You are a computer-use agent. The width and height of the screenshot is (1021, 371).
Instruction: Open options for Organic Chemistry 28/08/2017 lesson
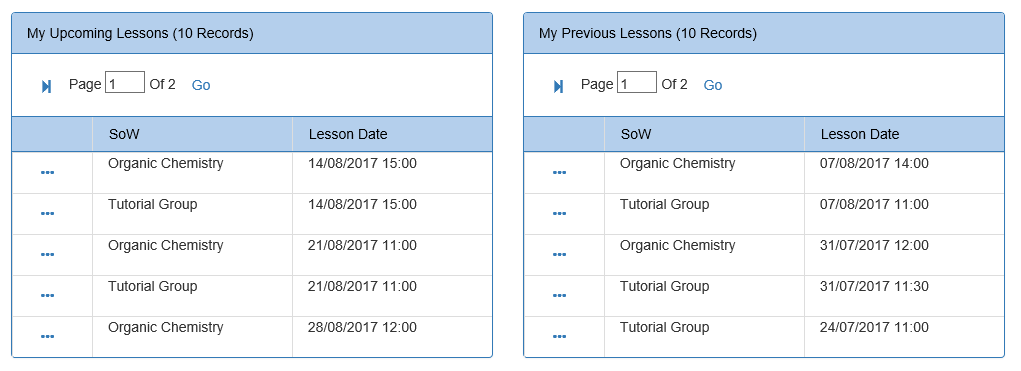tap(48, 337)
